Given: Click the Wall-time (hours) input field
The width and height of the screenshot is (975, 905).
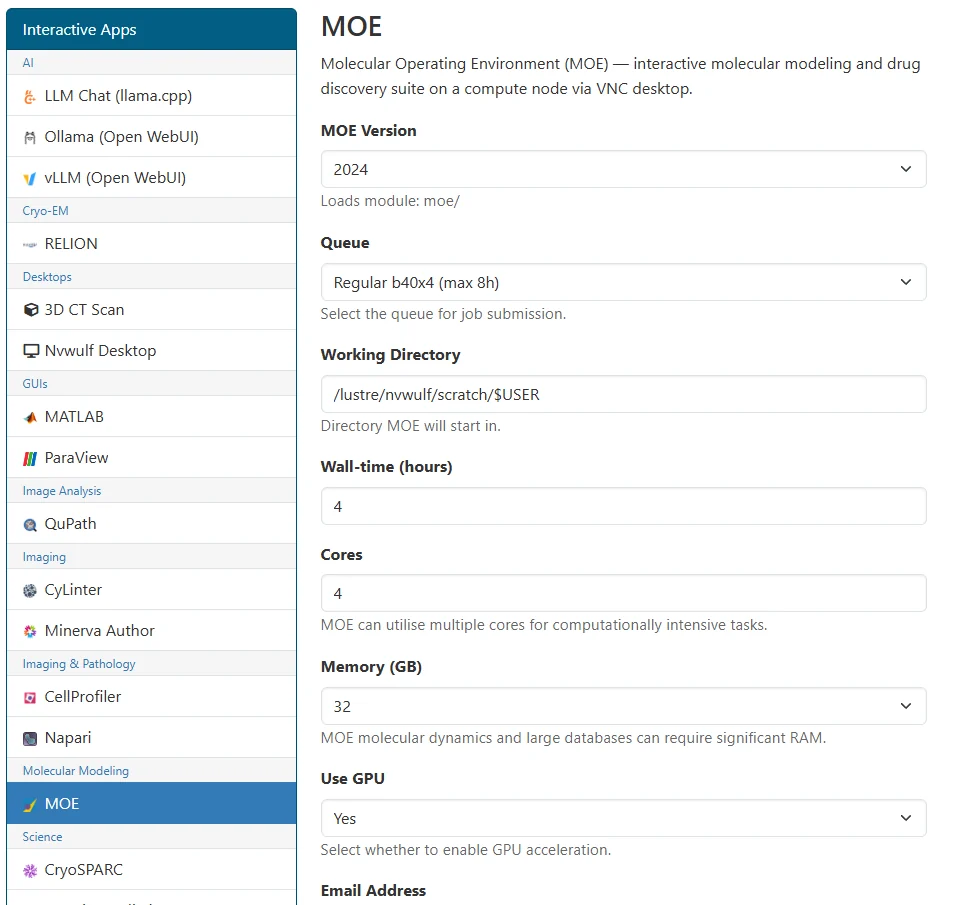Looking at the screenshot, I should (x=623, y=506).
